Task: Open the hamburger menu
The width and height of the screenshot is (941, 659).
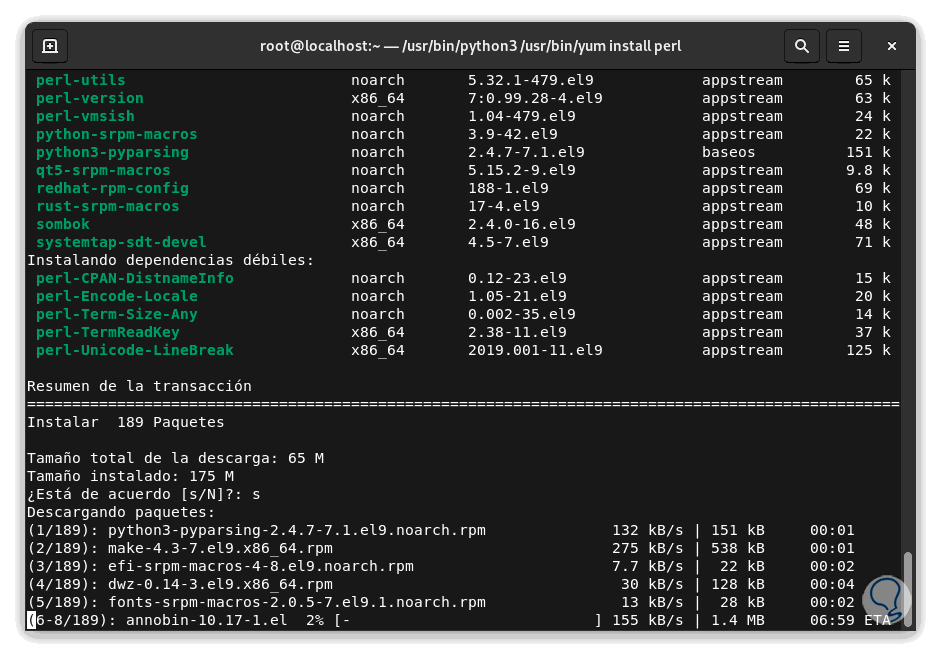Action: 844,46
